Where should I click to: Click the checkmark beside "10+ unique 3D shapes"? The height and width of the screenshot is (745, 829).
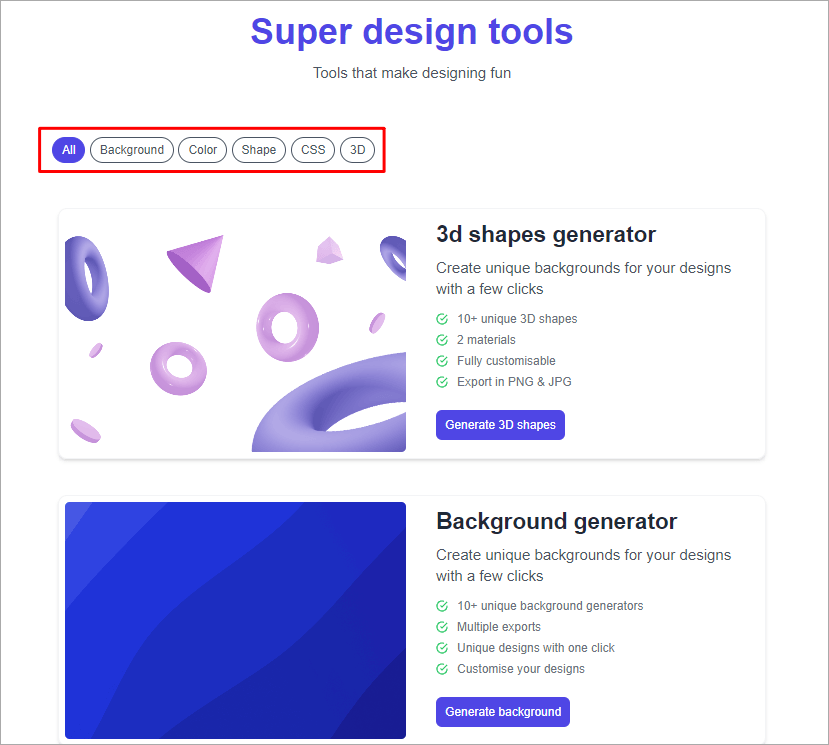(x=441, y=318)
